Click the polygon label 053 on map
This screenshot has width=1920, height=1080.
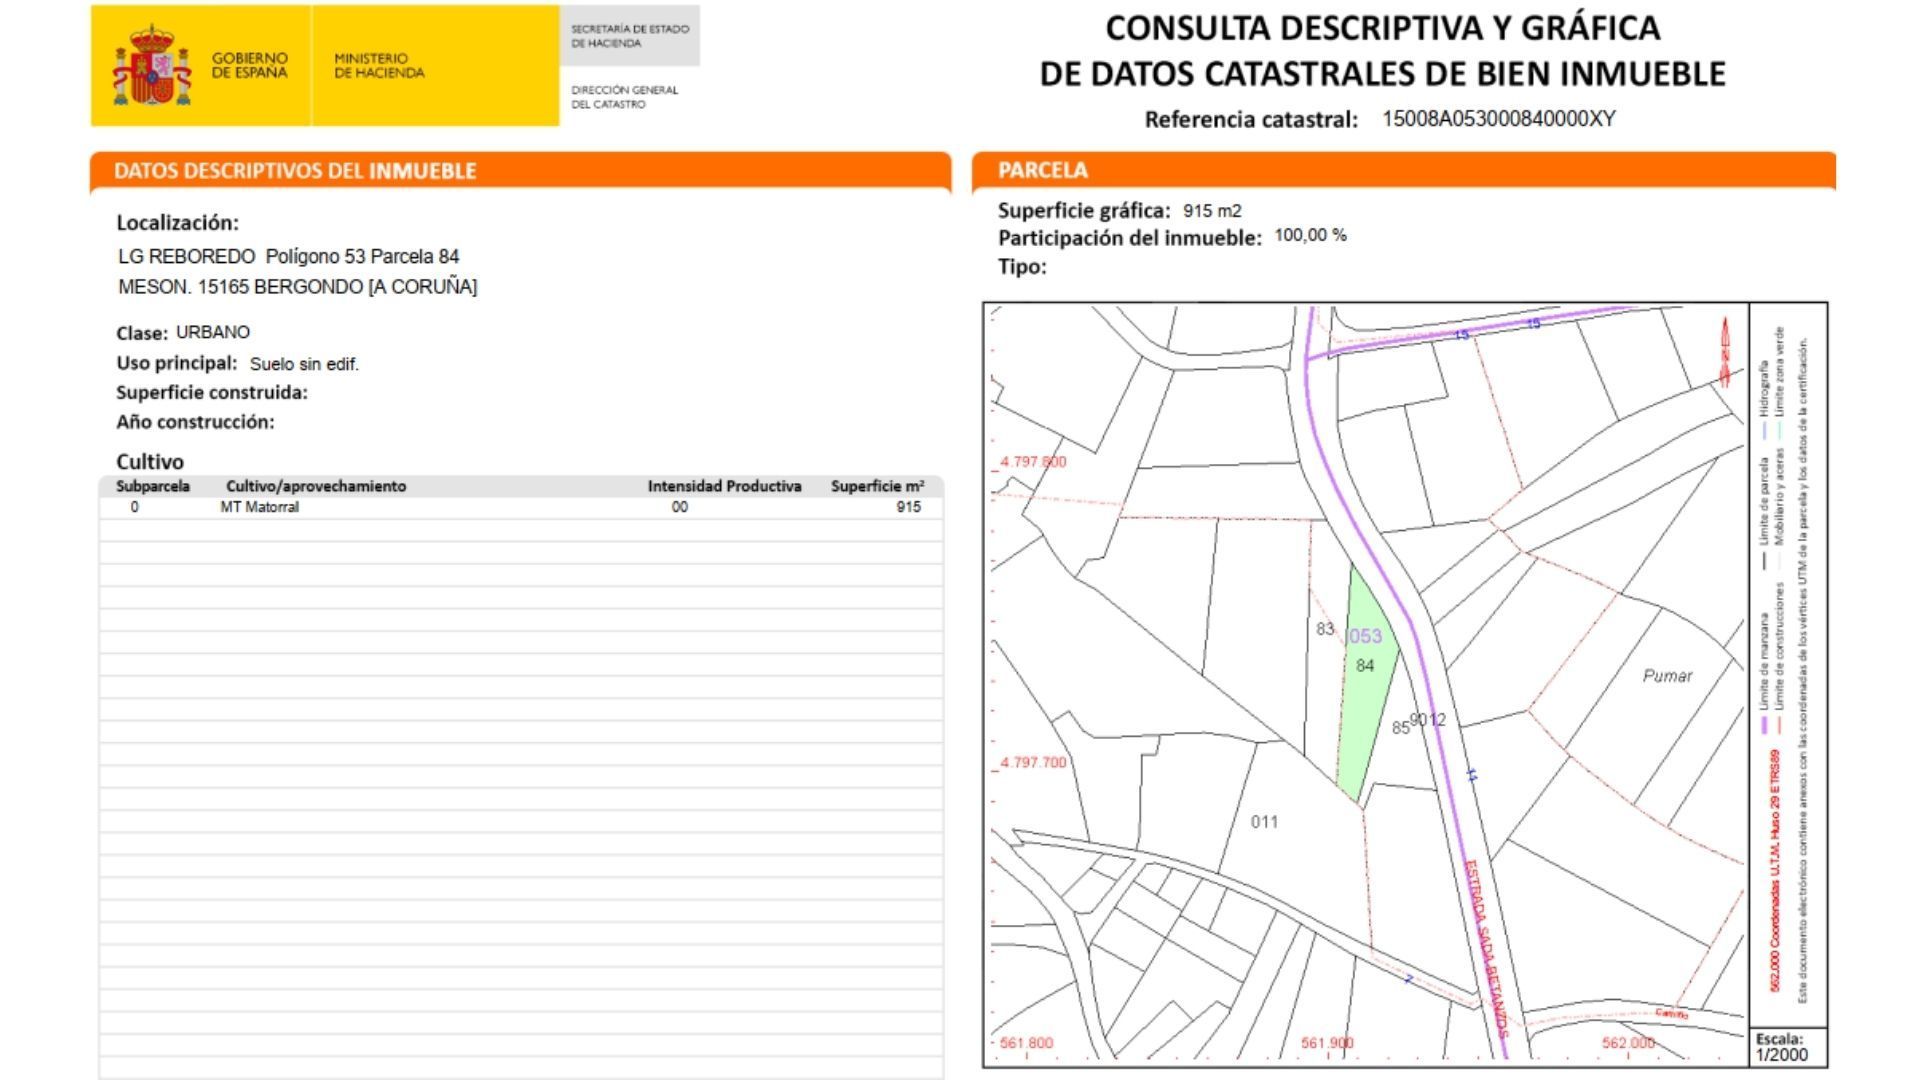pos(1365,636)
